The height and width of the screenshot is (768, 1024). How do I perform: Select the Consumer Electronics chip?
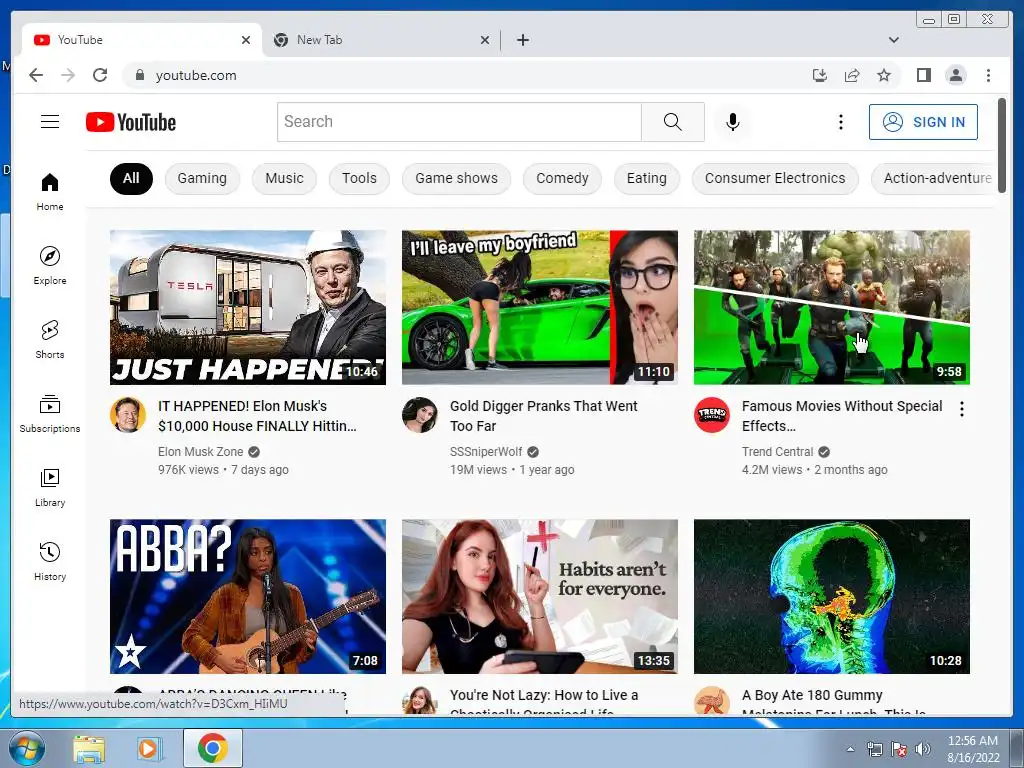coord(775,178)
